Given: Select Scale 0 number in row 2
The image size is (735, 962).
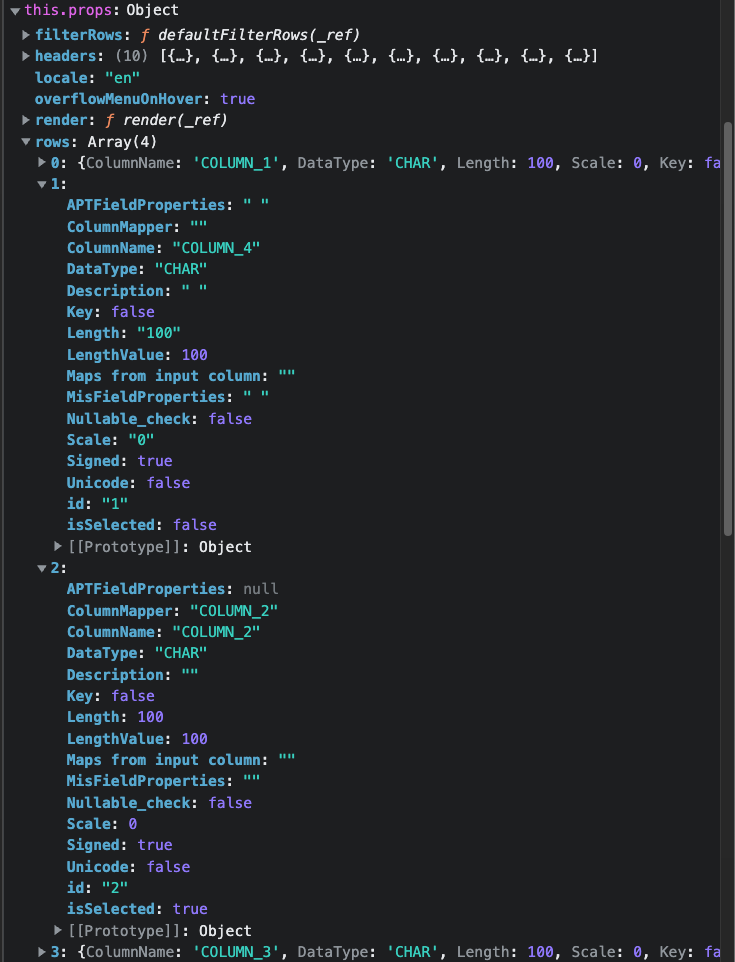Looking at the screenshot, I should [133, 824].
